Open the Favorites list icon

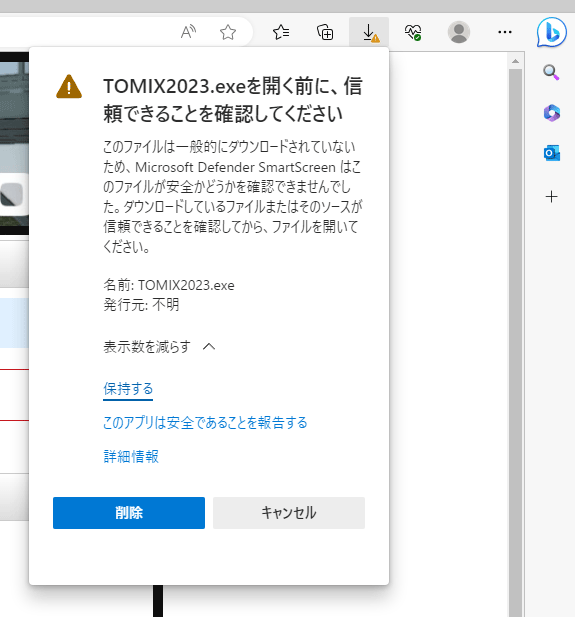point(281,32)
